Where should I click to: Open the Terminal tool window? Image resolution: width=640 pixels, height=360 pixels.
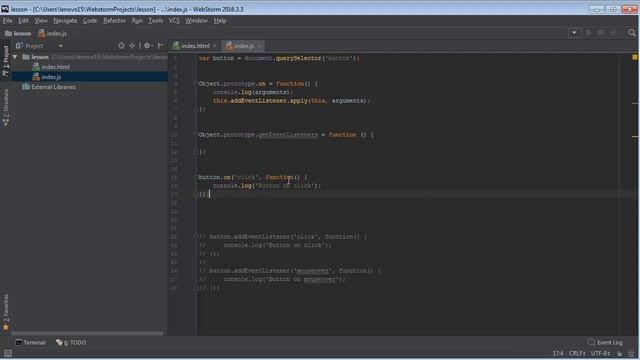31,342
